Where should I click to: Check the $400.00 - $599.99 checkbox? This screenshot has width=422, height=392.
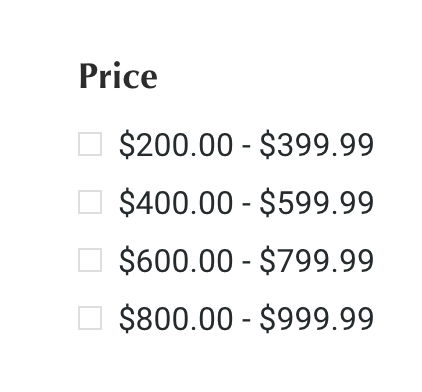[90, 202]
